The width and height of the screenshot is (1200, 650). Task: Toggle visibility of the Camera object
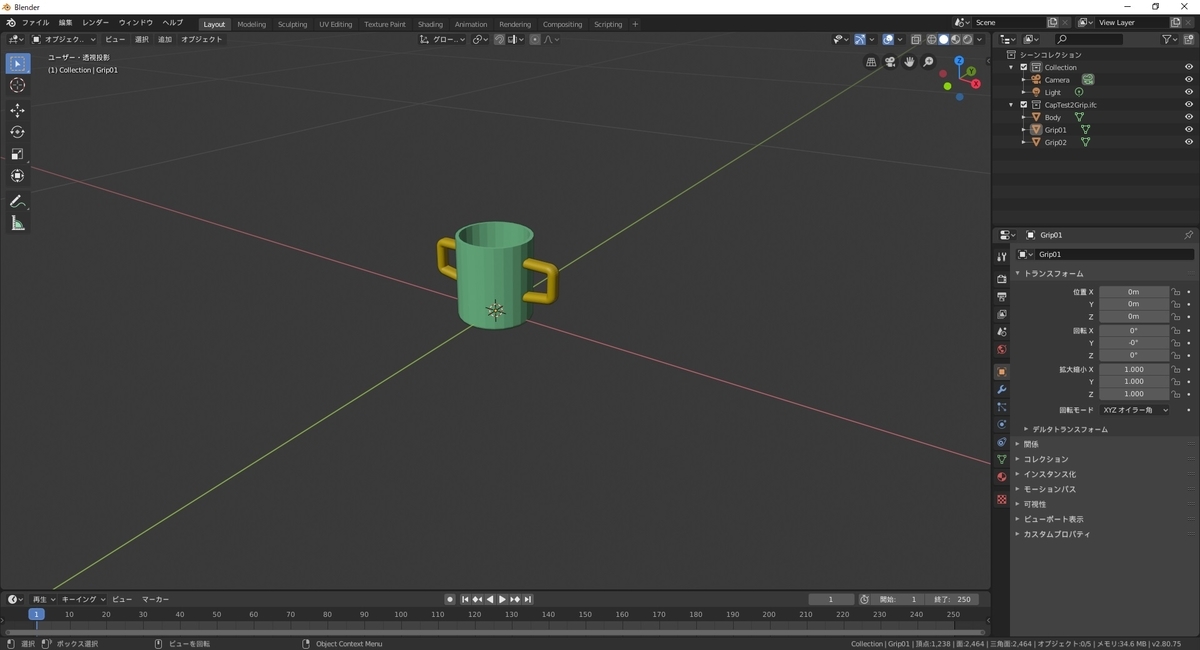pos(1189,80)
